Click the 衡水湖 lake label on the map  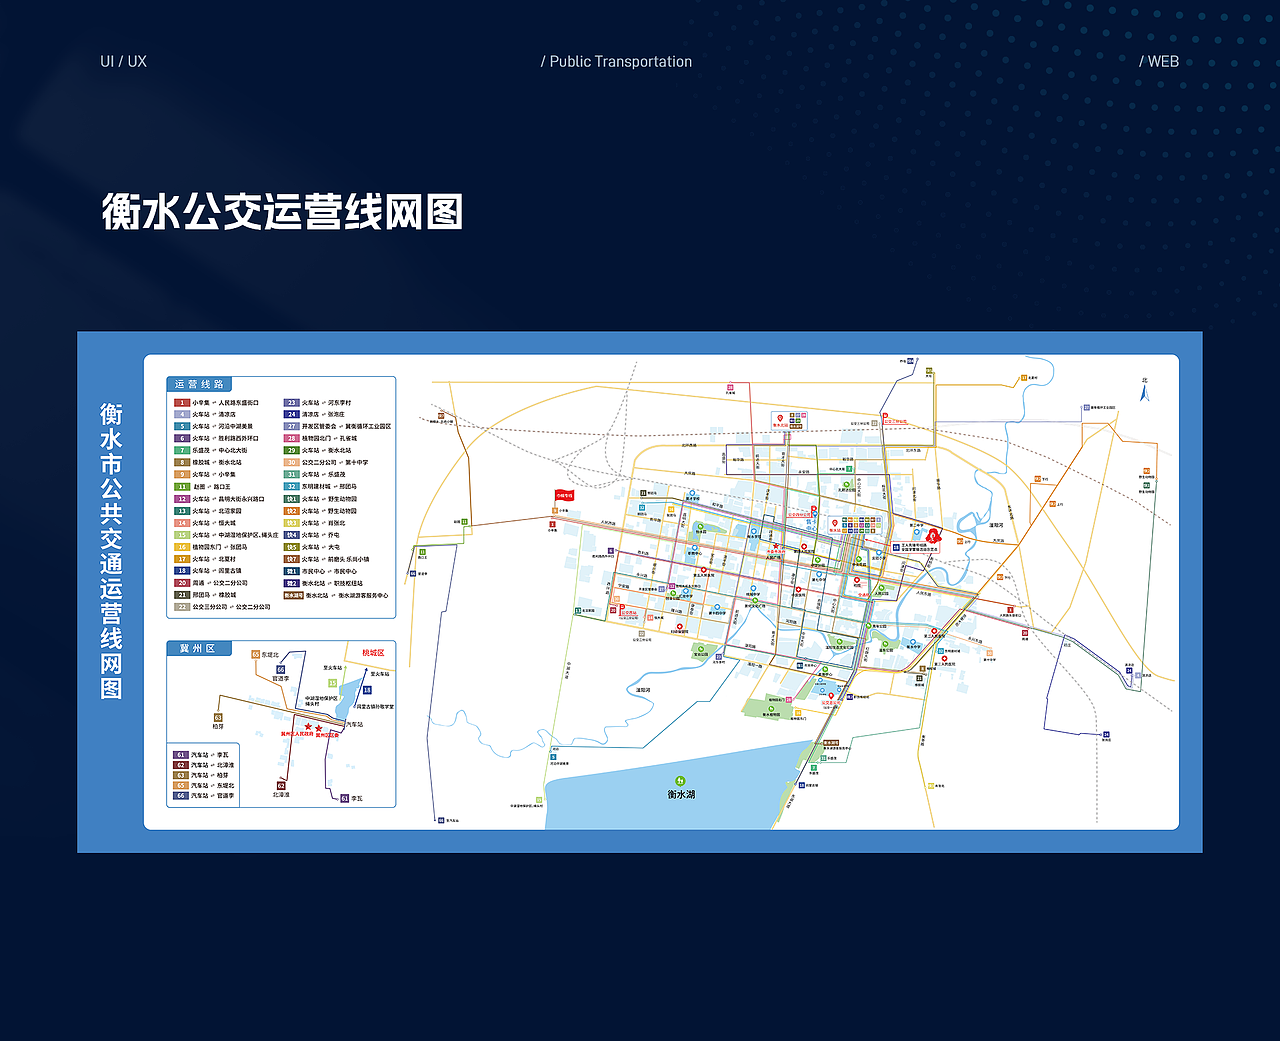point(681,794)
